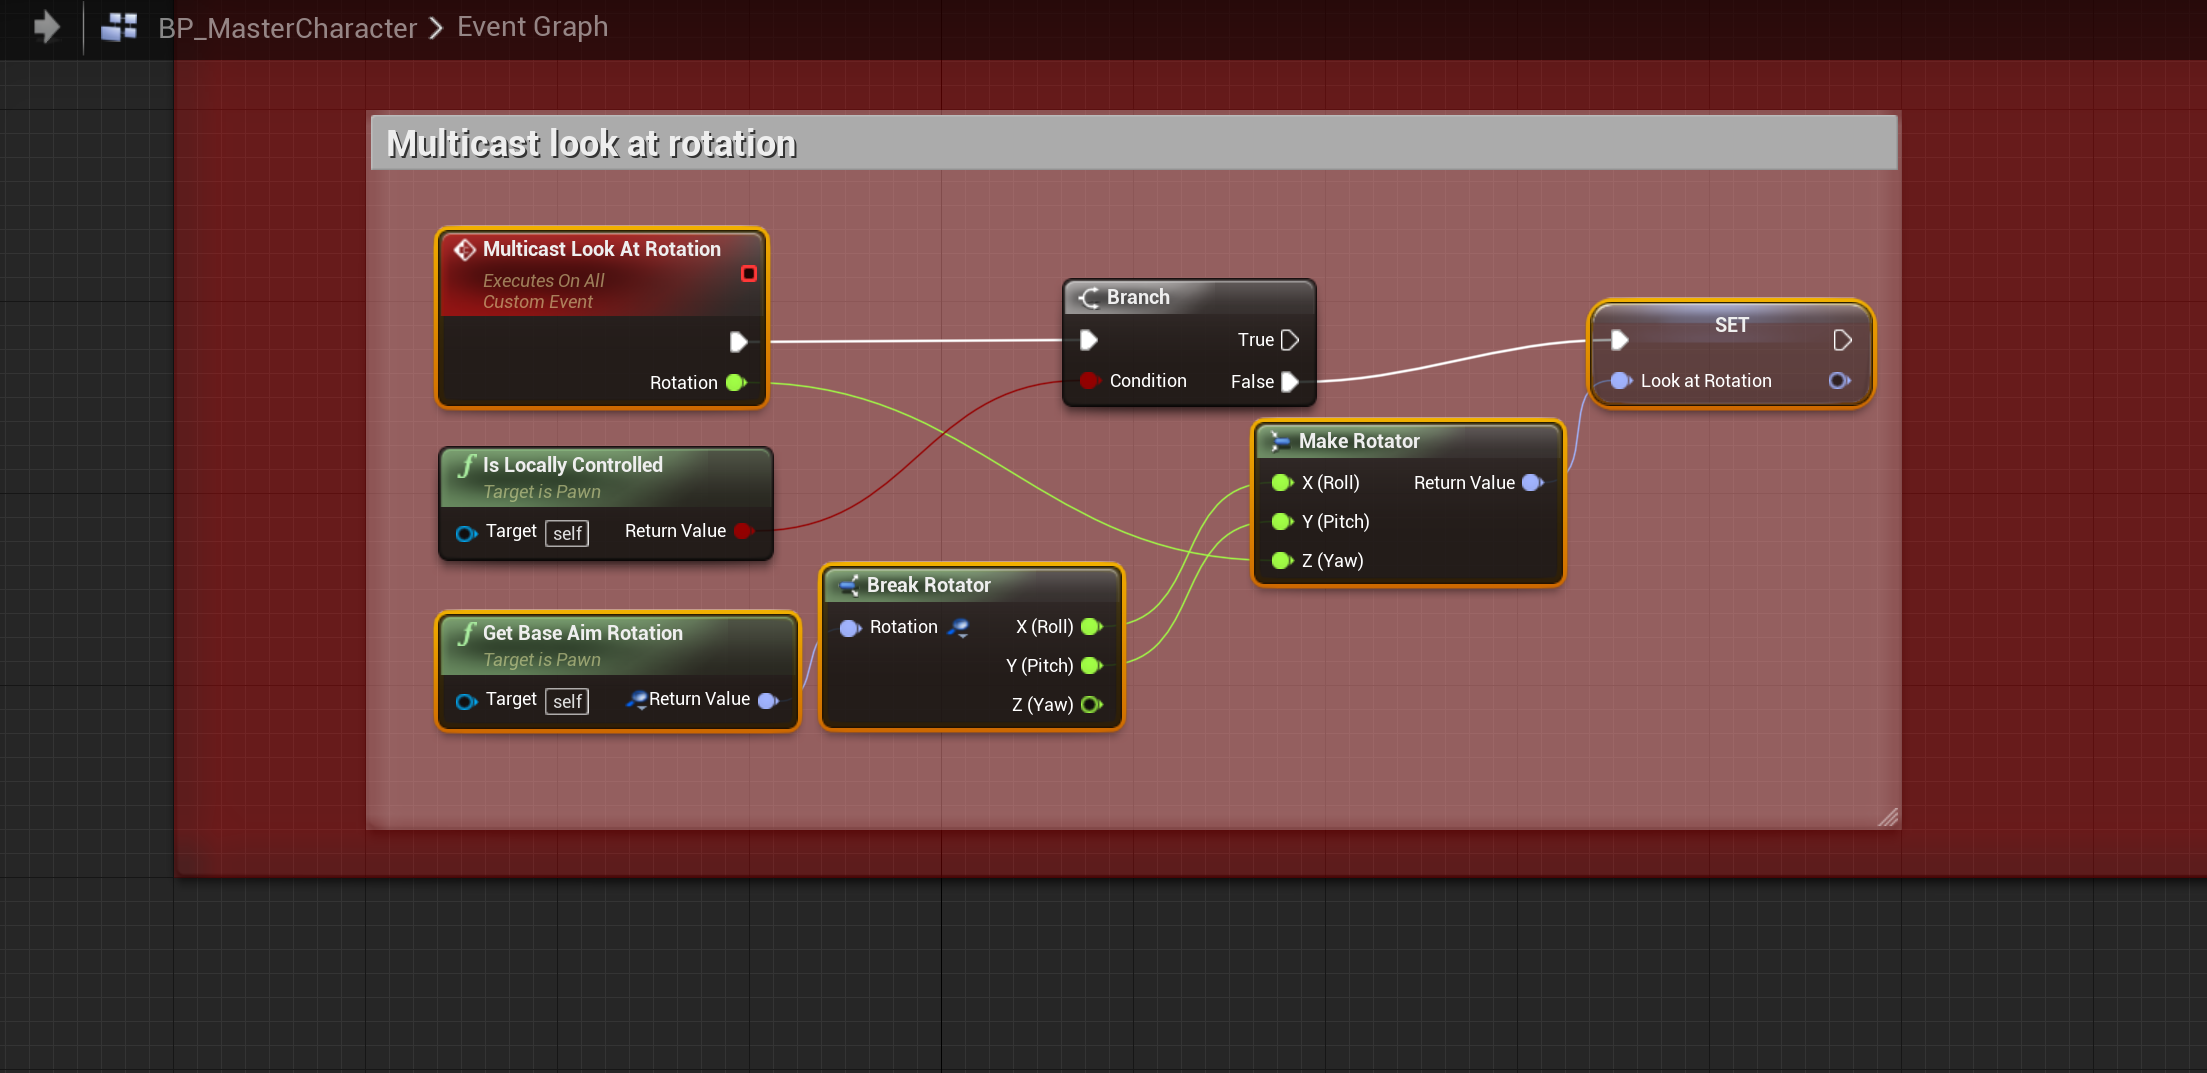Open BP_MasterCharacter breadcrumb

point(287,27)
